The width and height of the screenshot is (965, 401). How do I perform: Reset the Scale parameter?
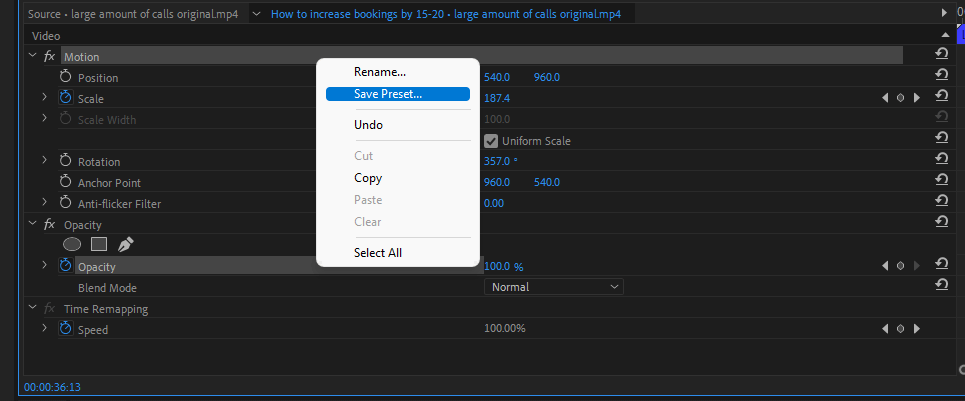click(x=941, y=95)
